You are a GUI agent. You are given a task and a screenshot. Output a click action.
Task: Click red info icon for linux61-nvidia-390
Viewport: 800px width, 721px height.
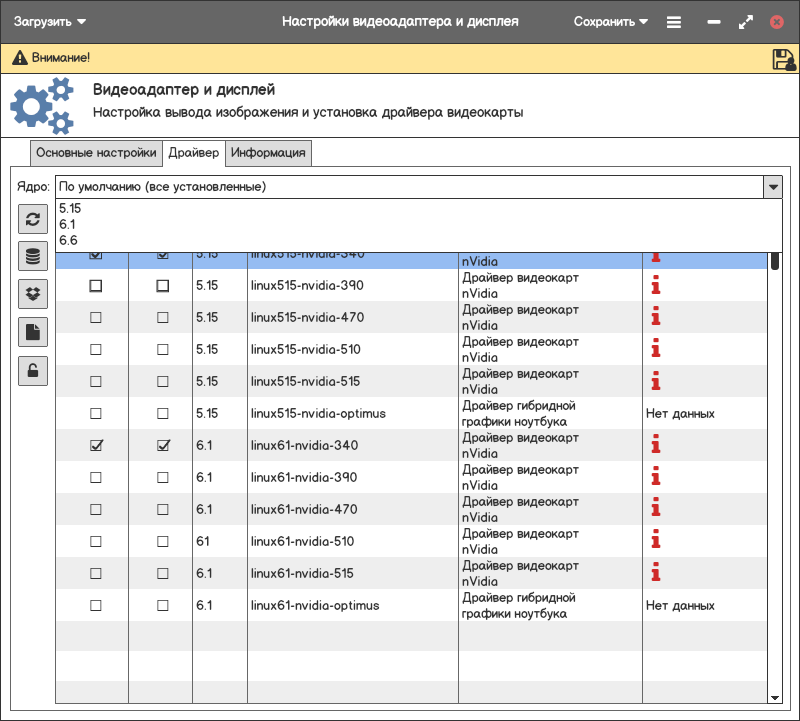click(656, 478)
